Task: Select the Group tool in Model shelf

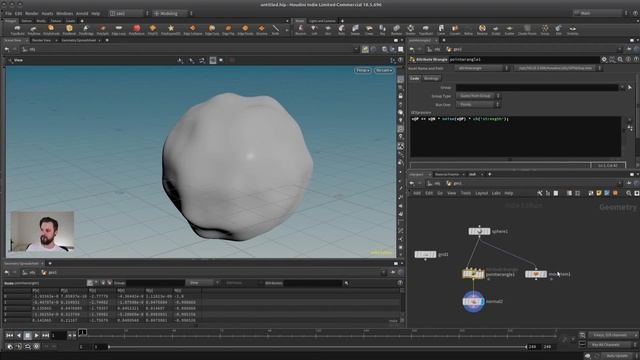Action: (x=545, y=29)
